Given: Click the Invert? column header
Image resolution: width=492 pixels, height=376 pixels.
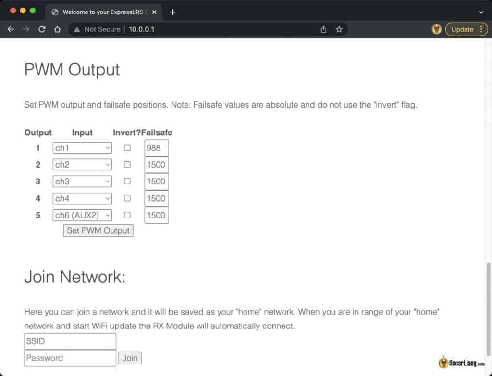Looking at the screenshot, I should pos(127,133).
